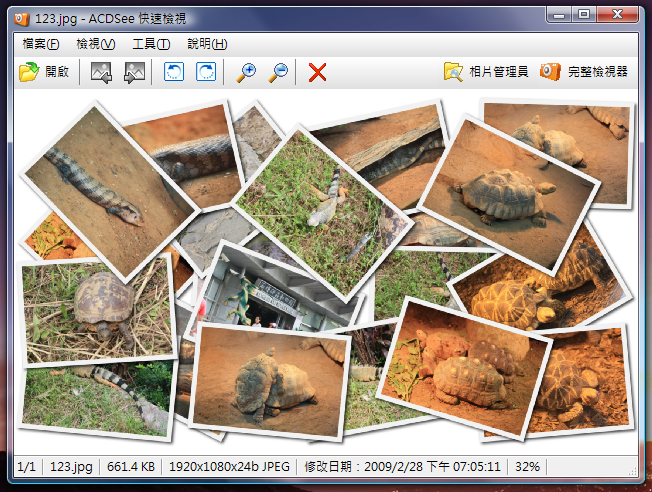Open the 檔案 menu
Viewport: 652px width, 492px height.
(x=40, y=44)
